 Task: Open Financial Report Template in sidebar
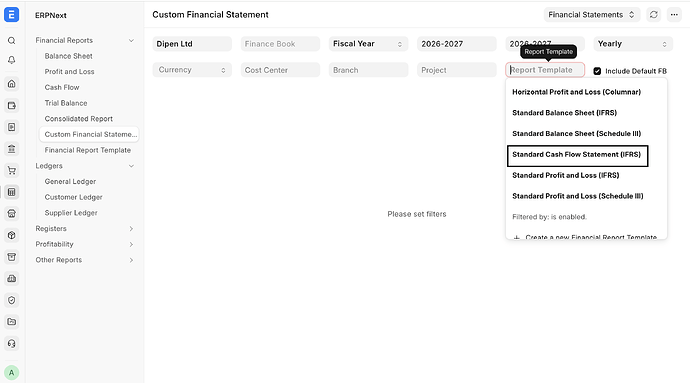pos(88,150)
